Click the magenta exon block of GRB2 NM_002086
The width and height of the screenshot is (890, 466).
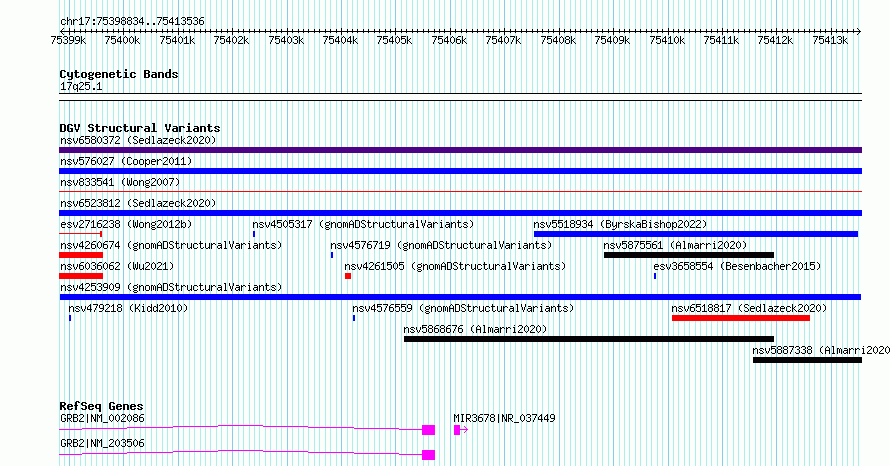coord(429,430)
